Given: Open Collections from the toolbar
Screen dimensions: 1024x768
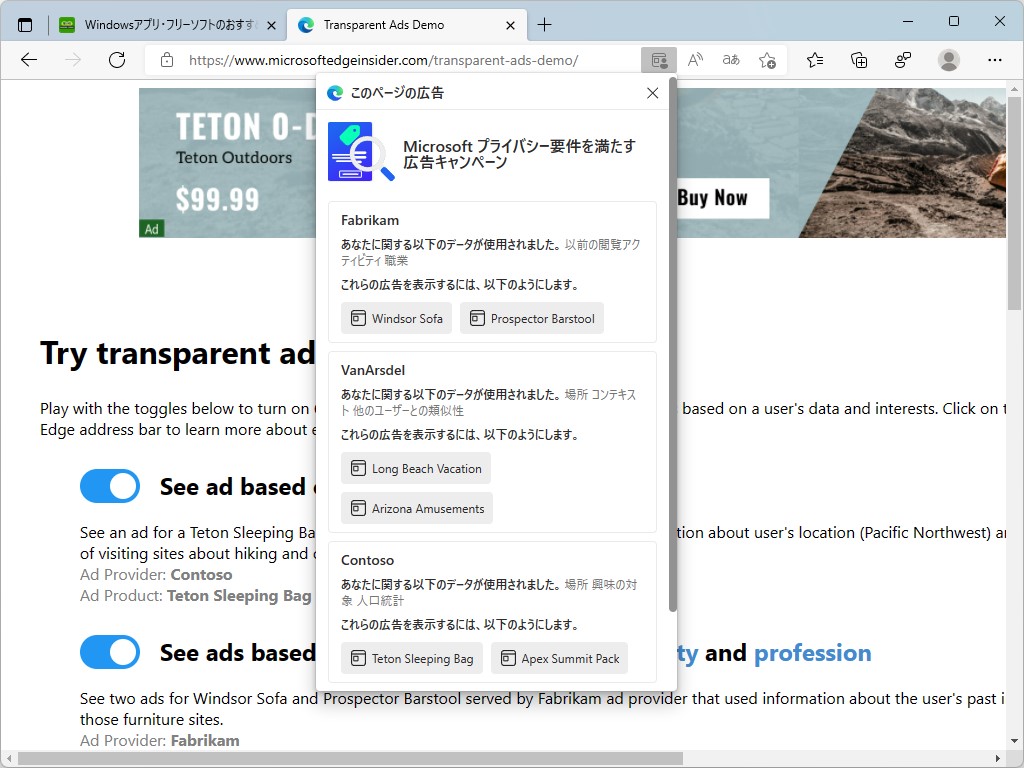Looking at the screenshot, I should tap(859, 60).
